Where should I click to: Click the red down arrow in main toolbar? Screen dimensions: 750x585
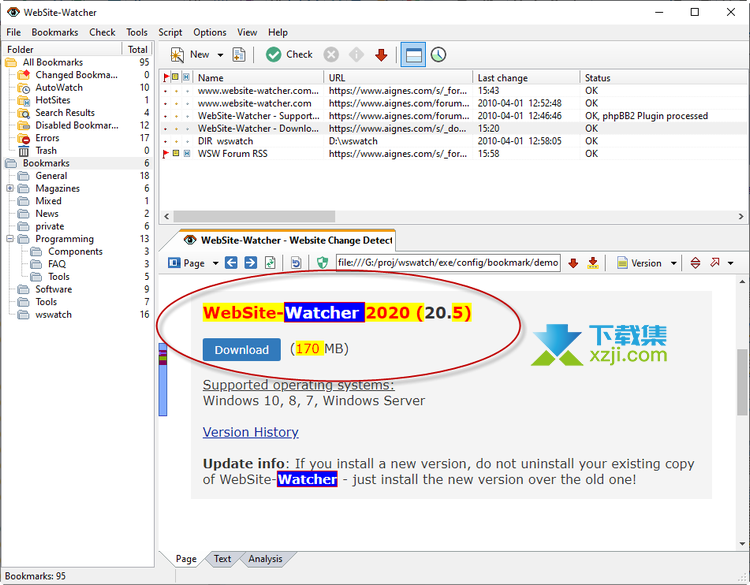[x=381, y=55]
